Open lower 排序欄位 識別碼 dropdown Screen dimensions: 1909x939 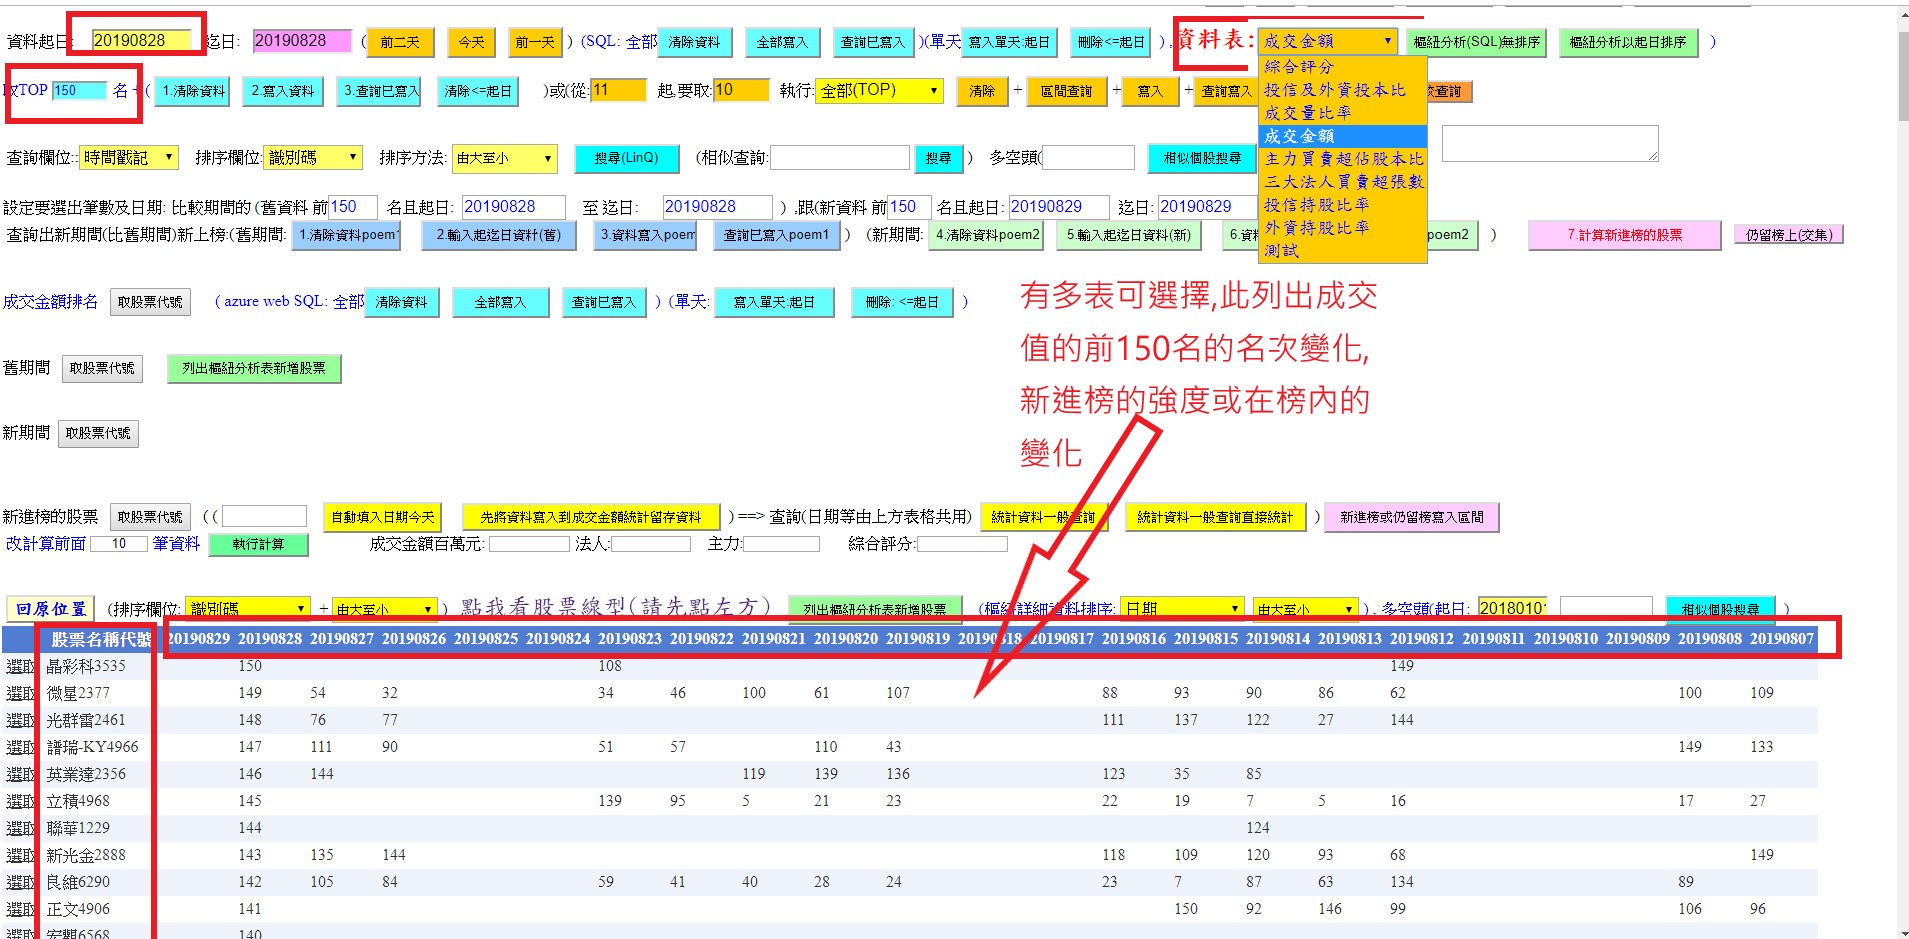[x=248, y=608]
